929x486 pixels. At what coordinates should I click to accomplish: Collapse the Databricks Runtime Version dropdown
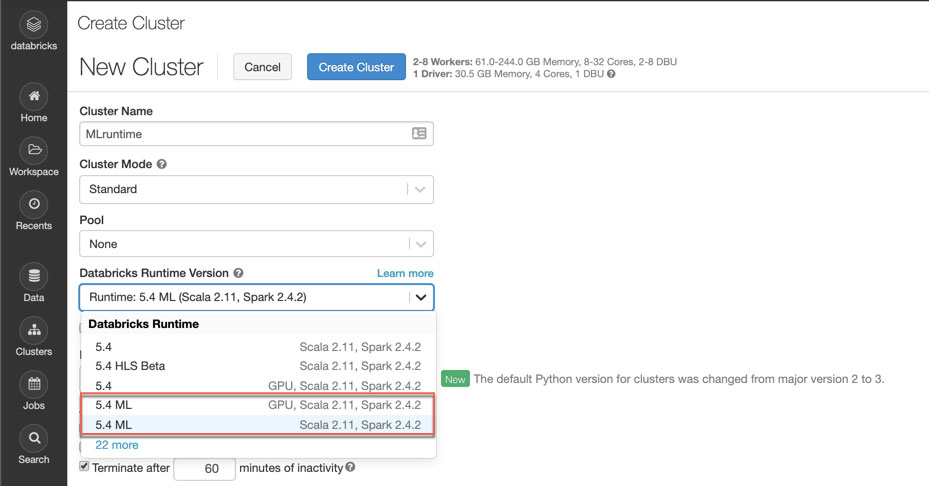coord(421,297)
